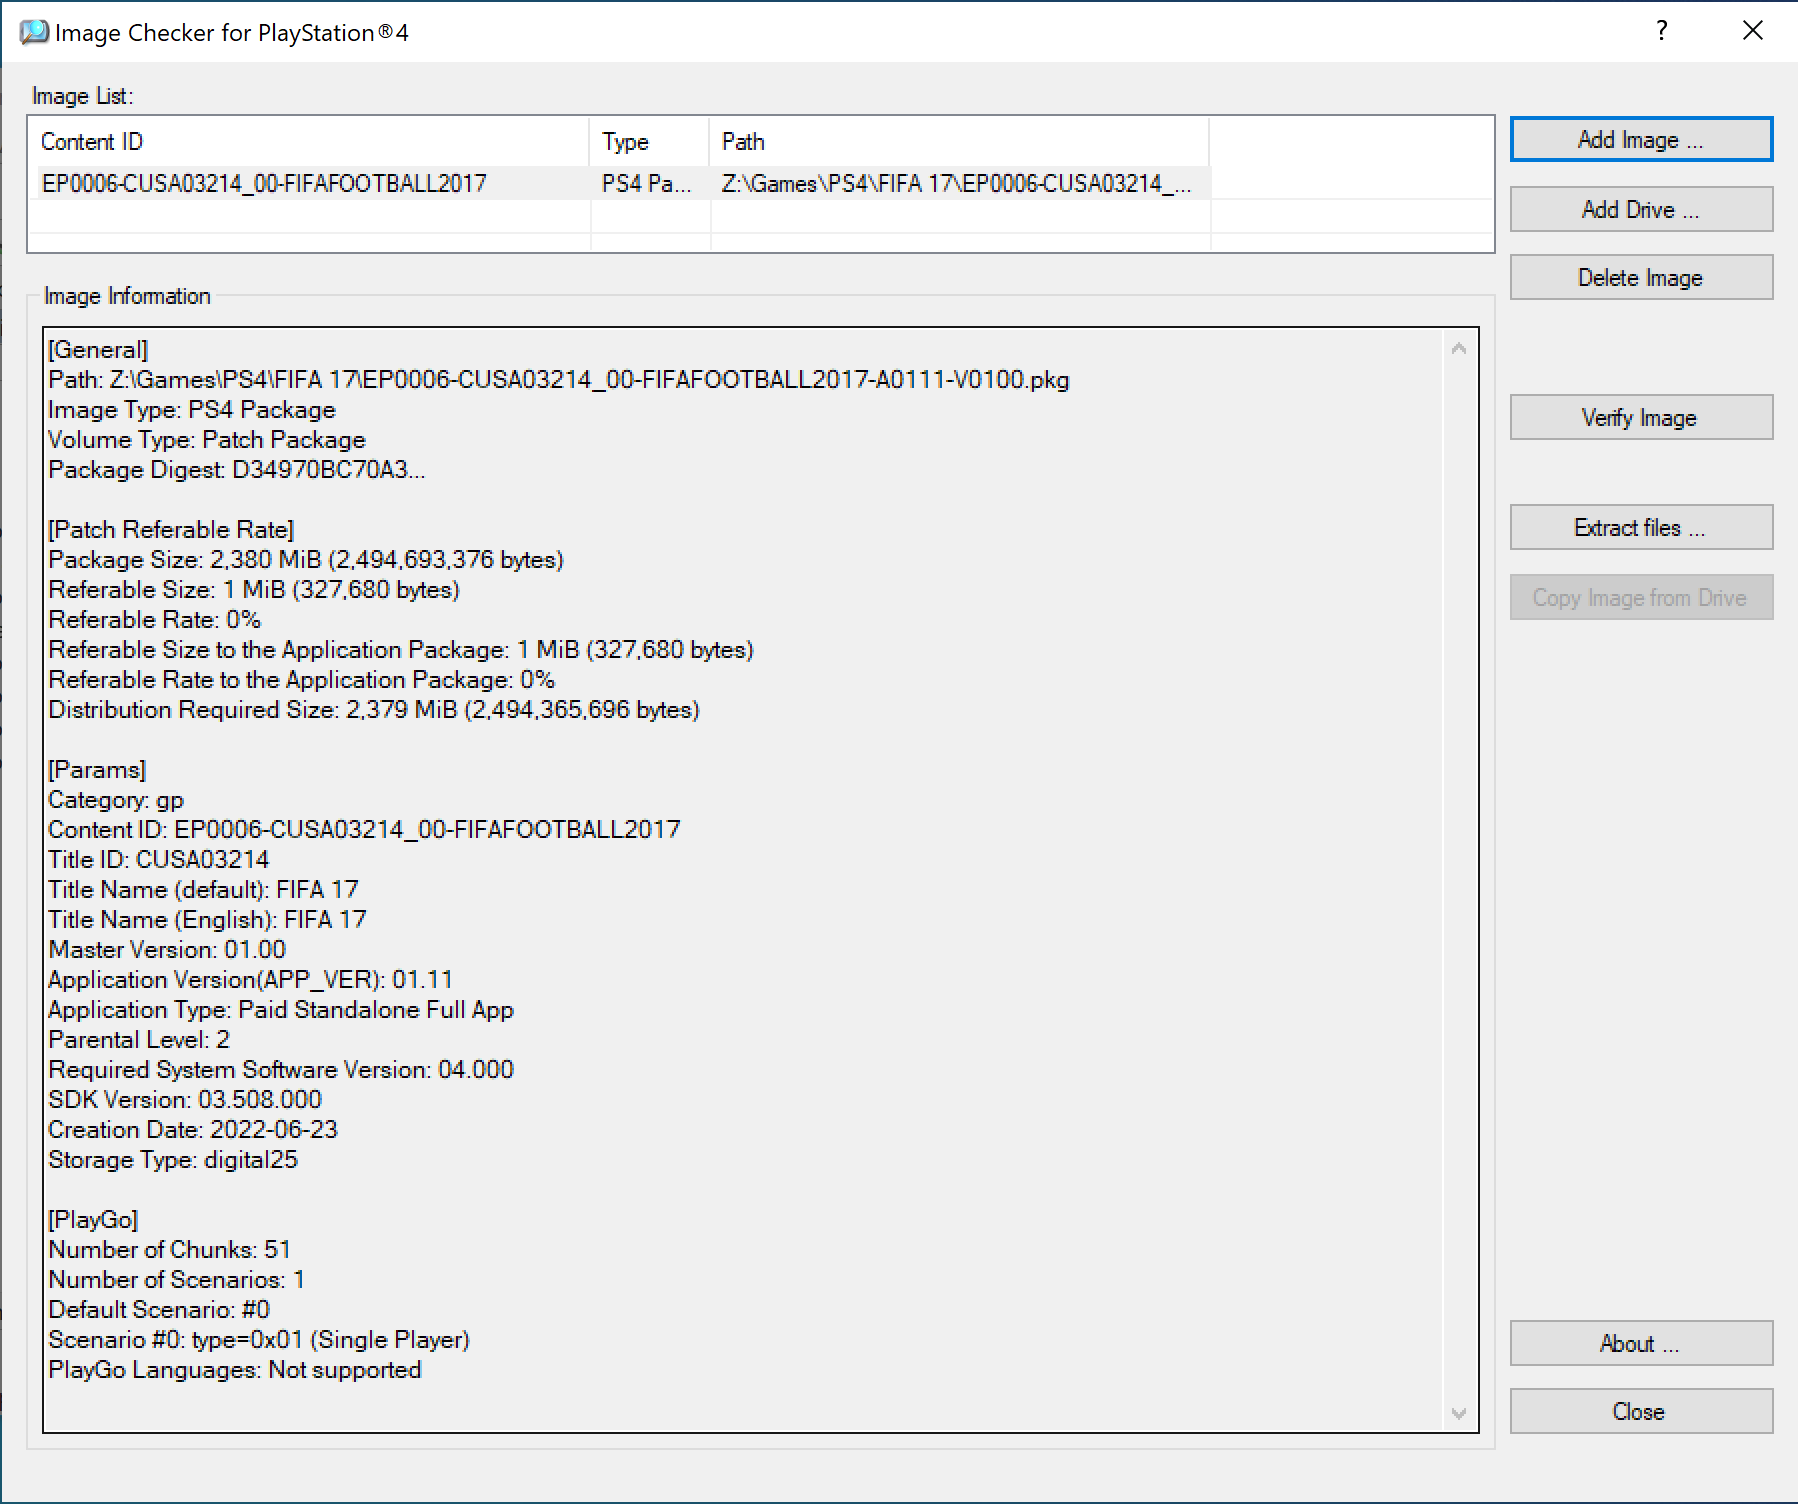Open the Add Drive dialog
This screenshot has height=1504, width=1798.
pyautogui.click(x=1641, y=209)
